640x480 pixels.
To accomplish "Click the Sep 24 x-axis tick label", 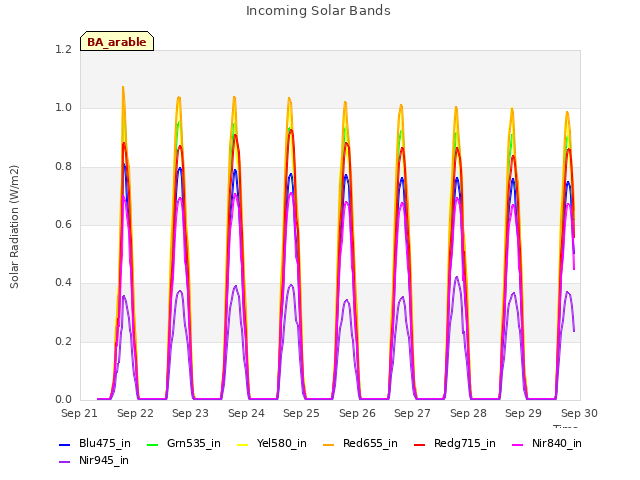I will coord(246,413).
